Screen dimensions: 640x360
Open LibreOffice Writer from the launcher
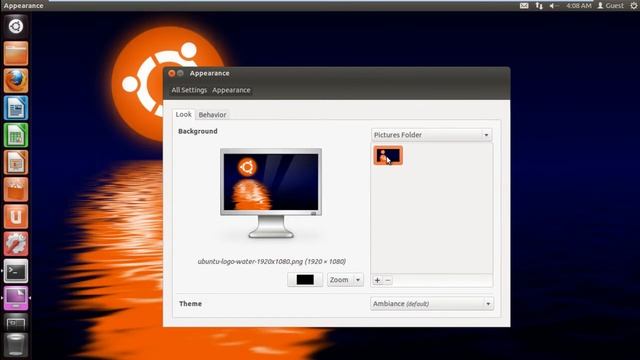pos(16,108)
